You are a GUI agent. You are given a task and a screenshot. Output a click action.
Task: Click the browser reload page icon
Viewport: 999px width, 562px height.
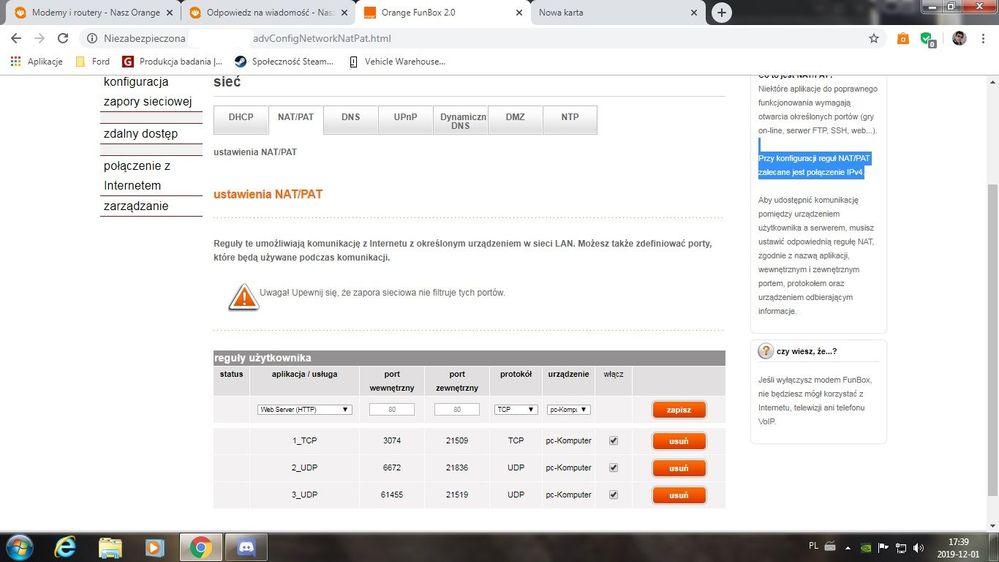pos(63,38)
